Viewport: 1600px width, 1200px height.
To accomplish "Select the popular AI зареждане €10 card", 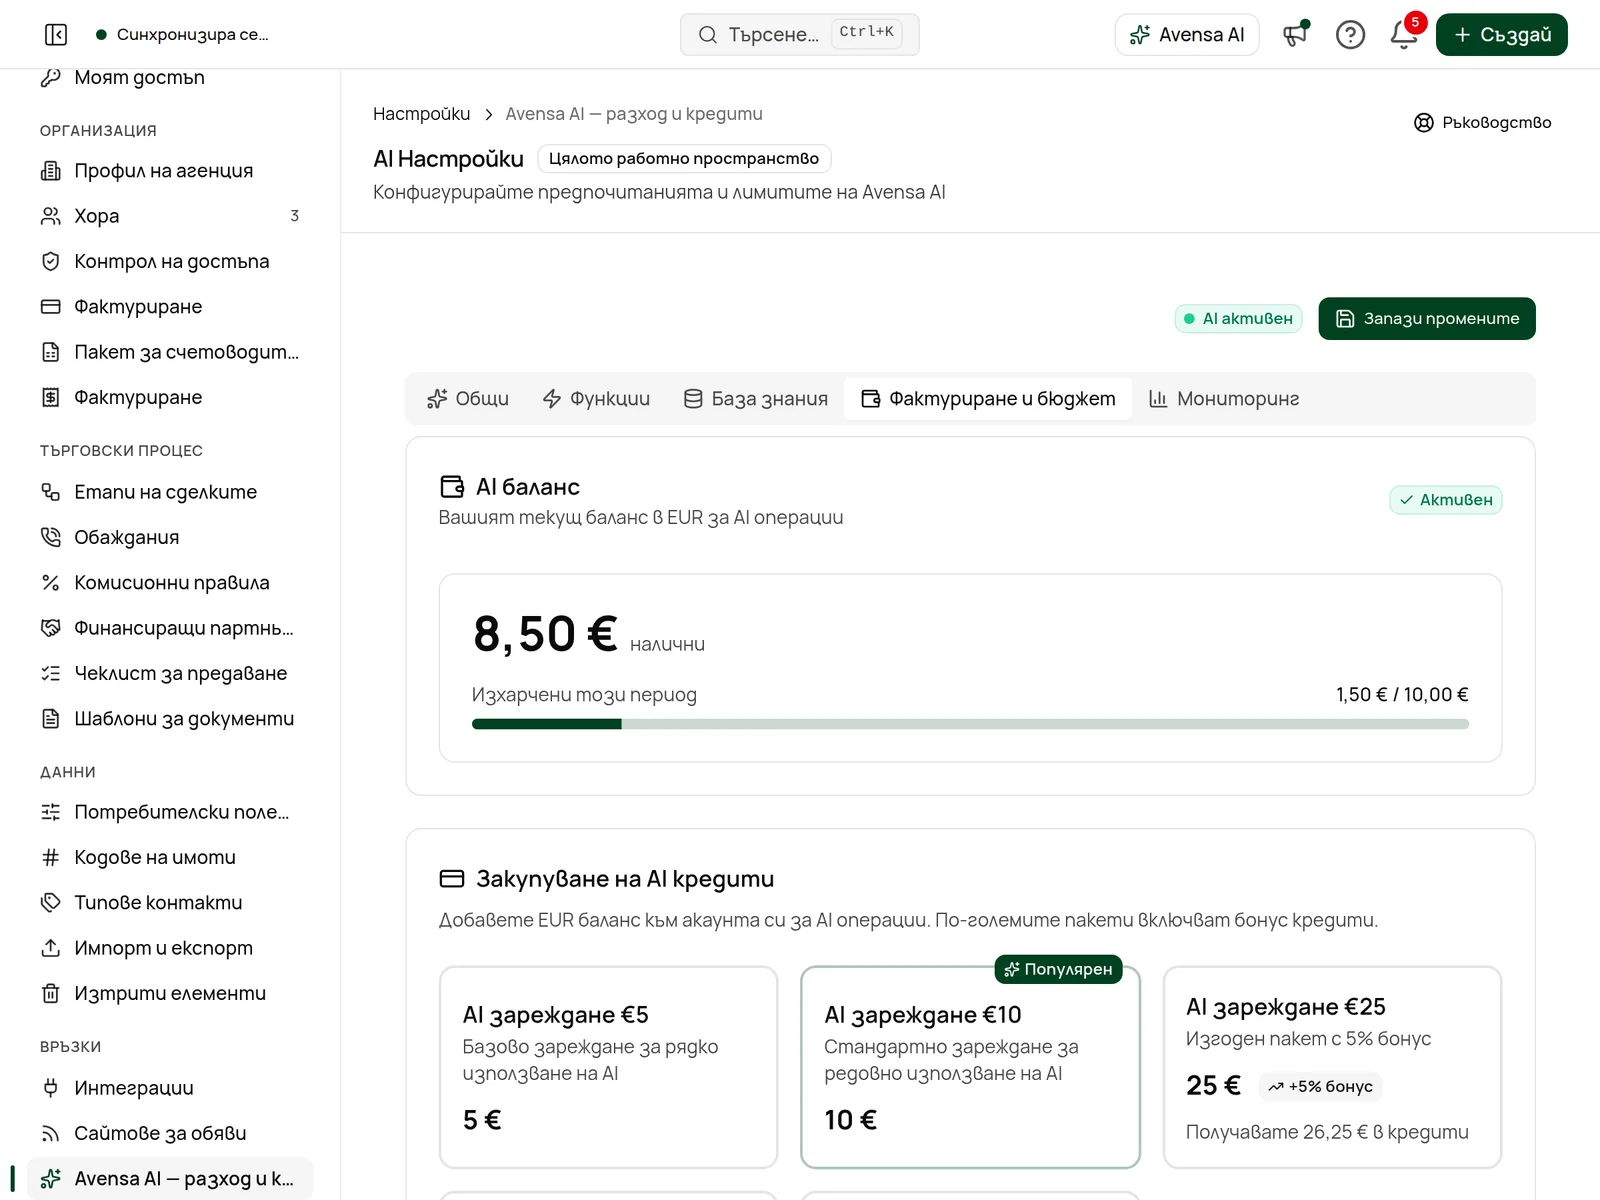I will click(970, 1067).
